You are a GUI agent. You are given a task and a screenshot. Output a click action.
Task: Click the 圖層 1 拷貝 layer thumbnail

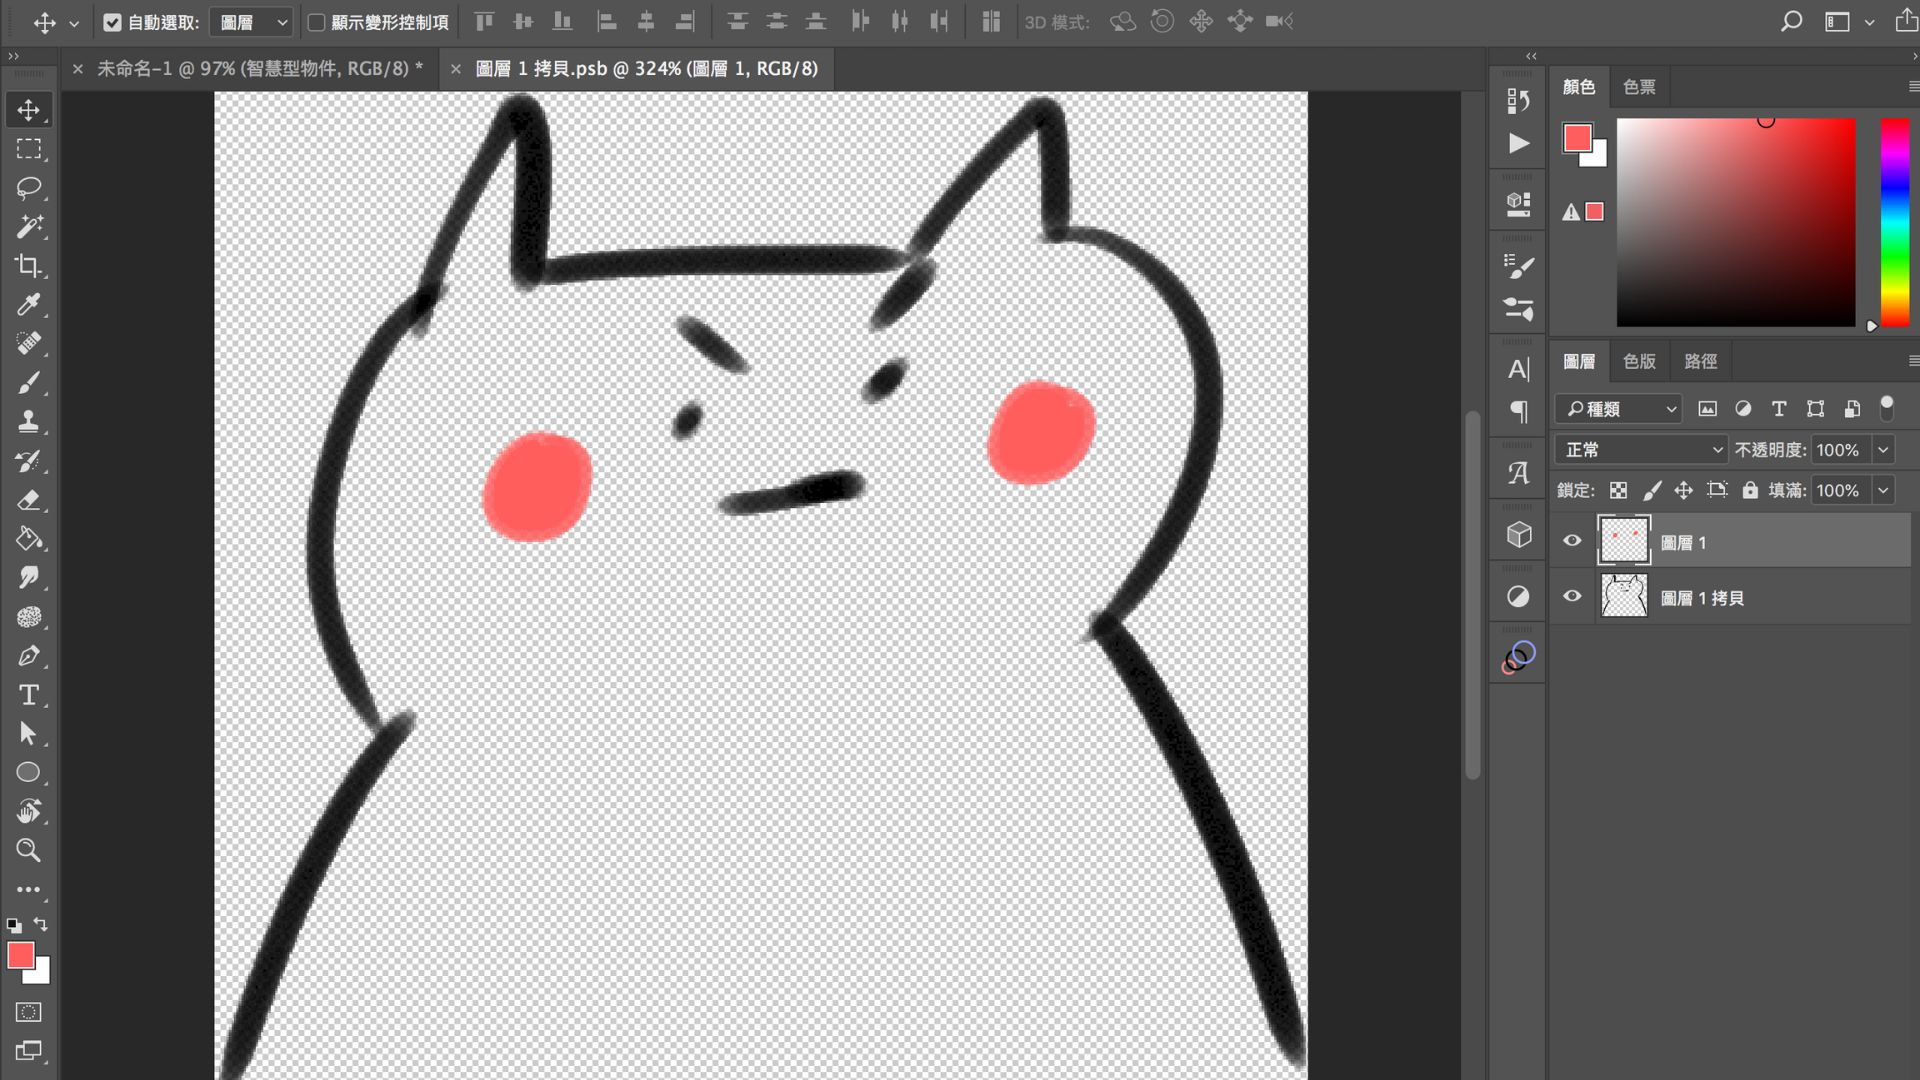tap(1624, 596)
